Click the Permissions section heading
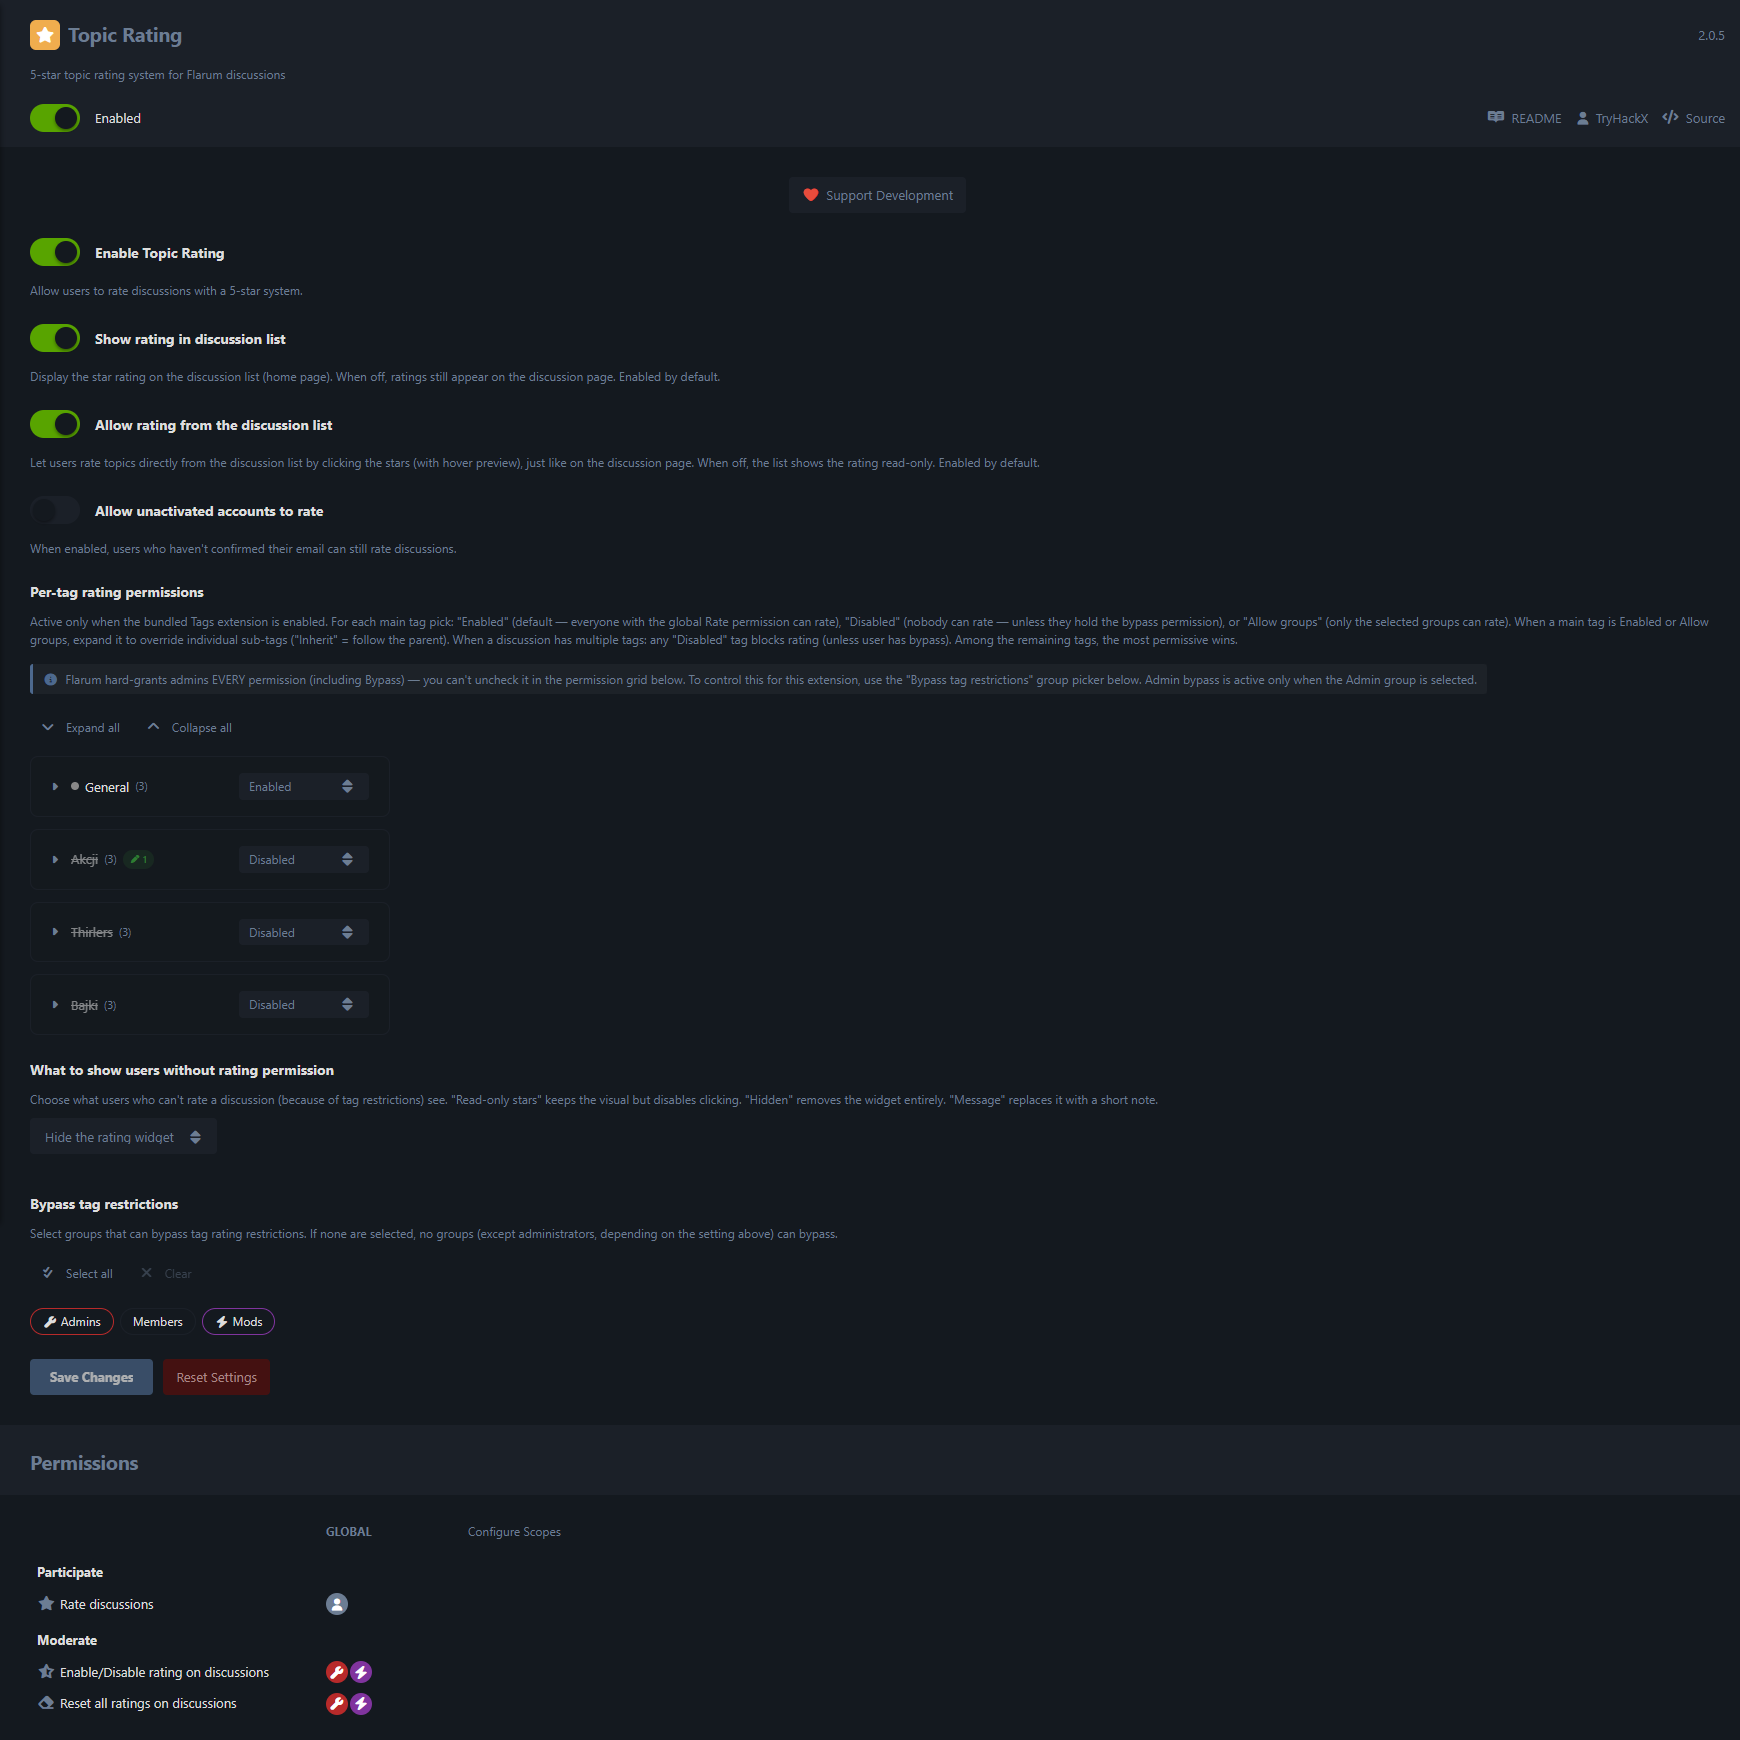 (x=84, y=1463)
